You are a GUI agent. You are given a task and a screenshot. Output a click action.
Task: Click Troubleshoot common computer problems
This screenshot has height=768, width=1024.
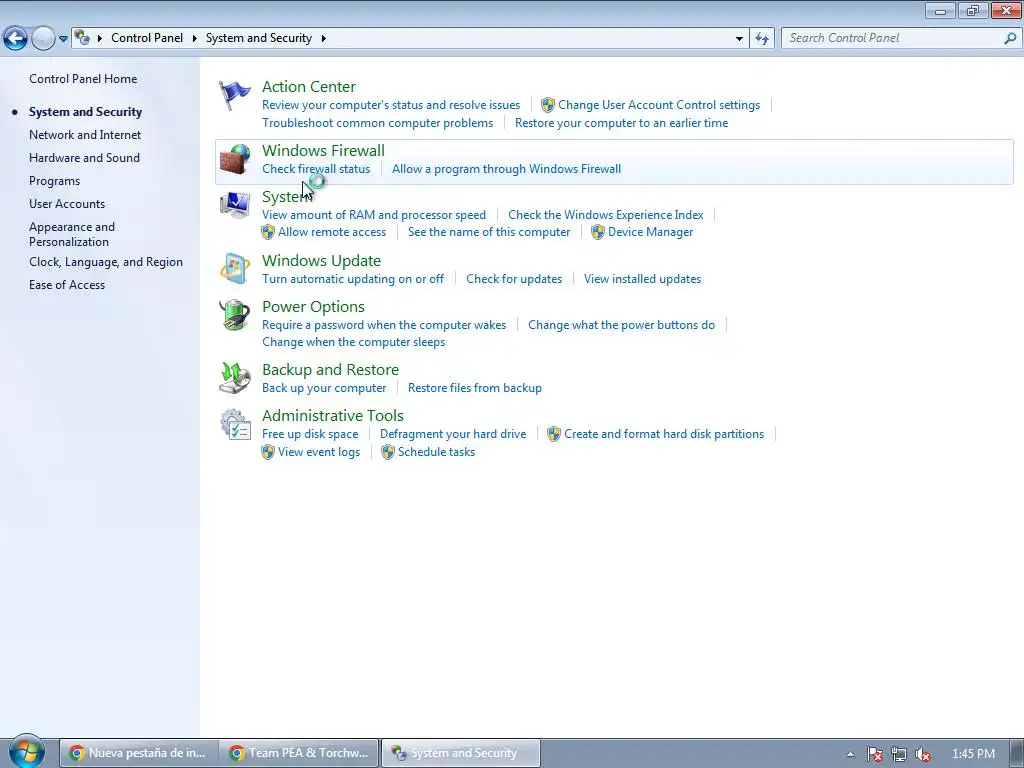coord(377,123)
